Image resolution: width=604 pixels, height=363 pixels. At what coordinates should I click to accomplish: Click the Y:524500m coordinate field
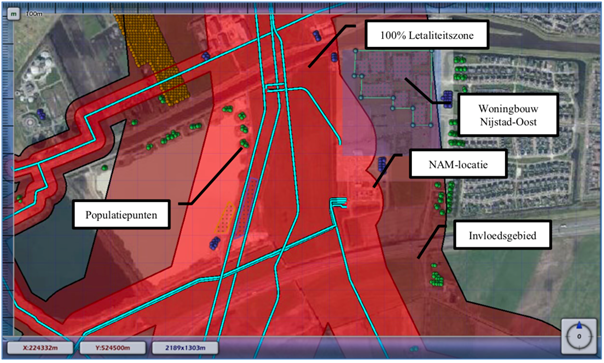point(112,348)
